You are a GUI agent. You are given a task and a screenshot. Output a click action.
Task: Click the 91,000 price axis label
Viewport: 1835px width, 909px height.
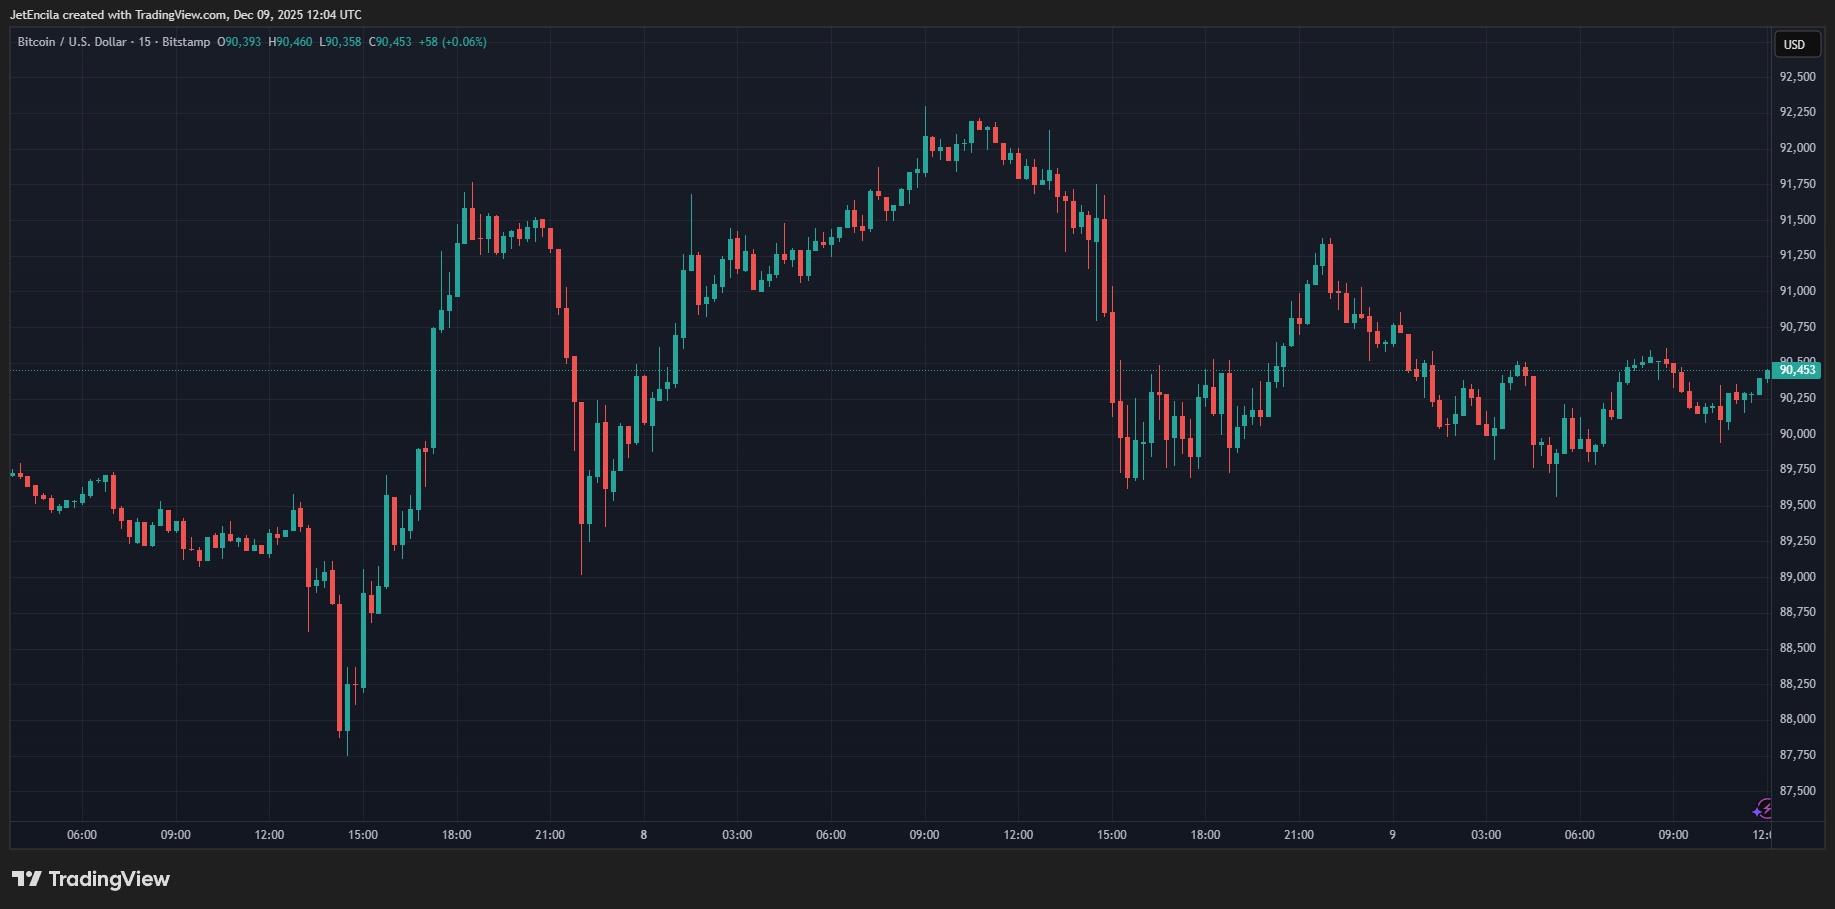[1797, 291]
